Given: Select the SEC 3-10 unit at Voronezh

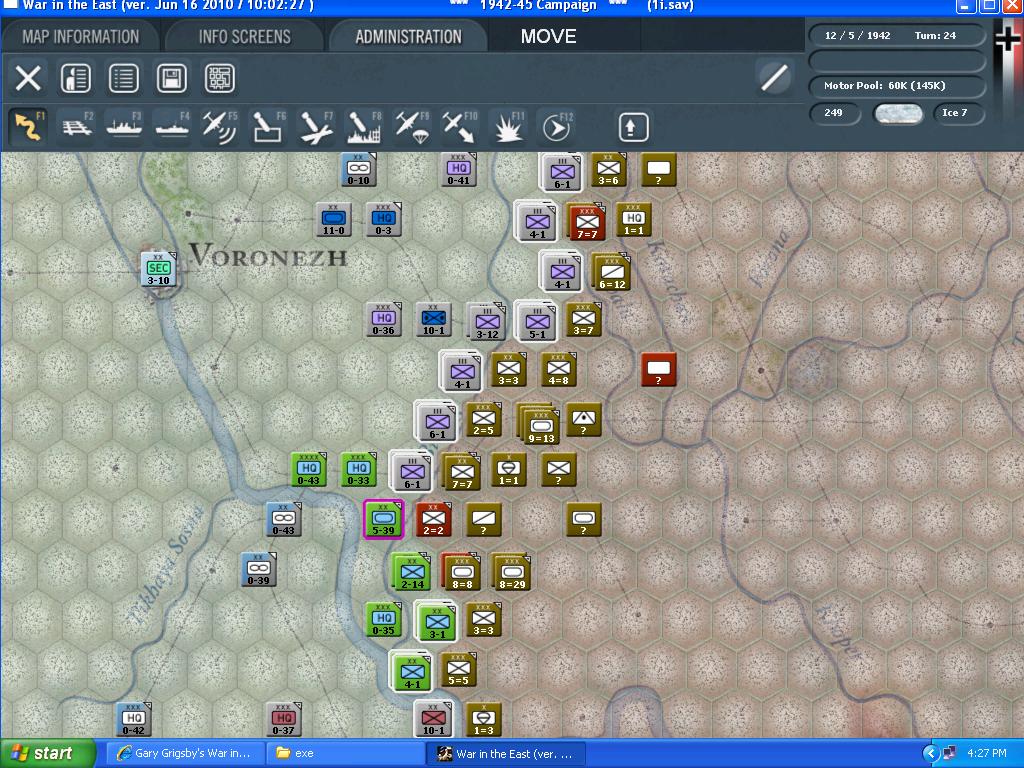Looking at the screenshot, I should point(159,269).
